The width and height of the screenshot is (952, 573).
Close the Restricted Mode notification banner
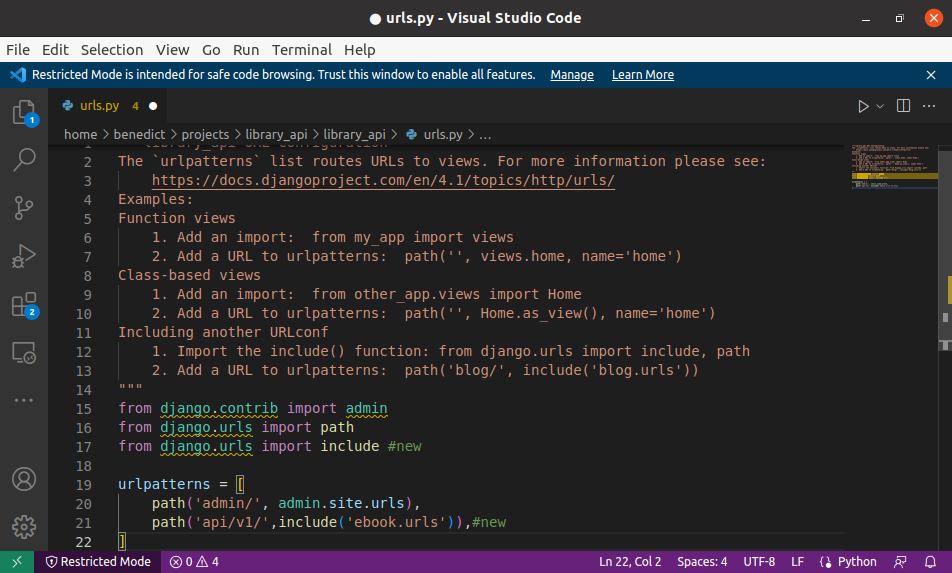pos(931,75)
